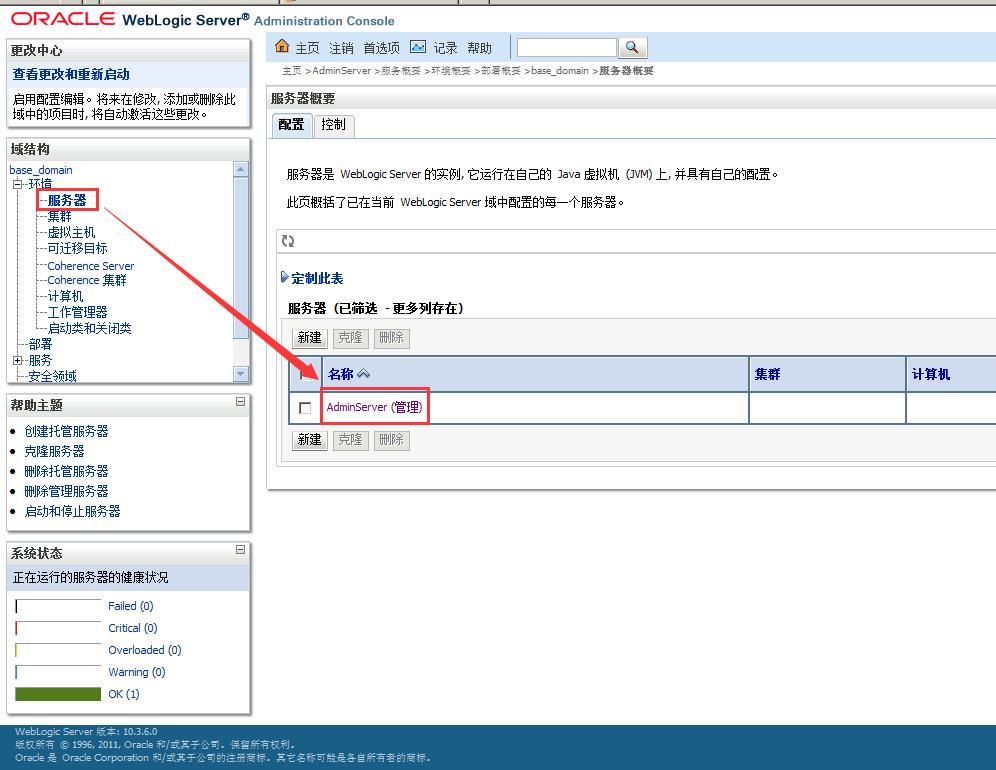Viewport: 996px width, 770px height.
Task: Click the 域结构 vertical scrollbar thumb
Action: click(240, 257)
